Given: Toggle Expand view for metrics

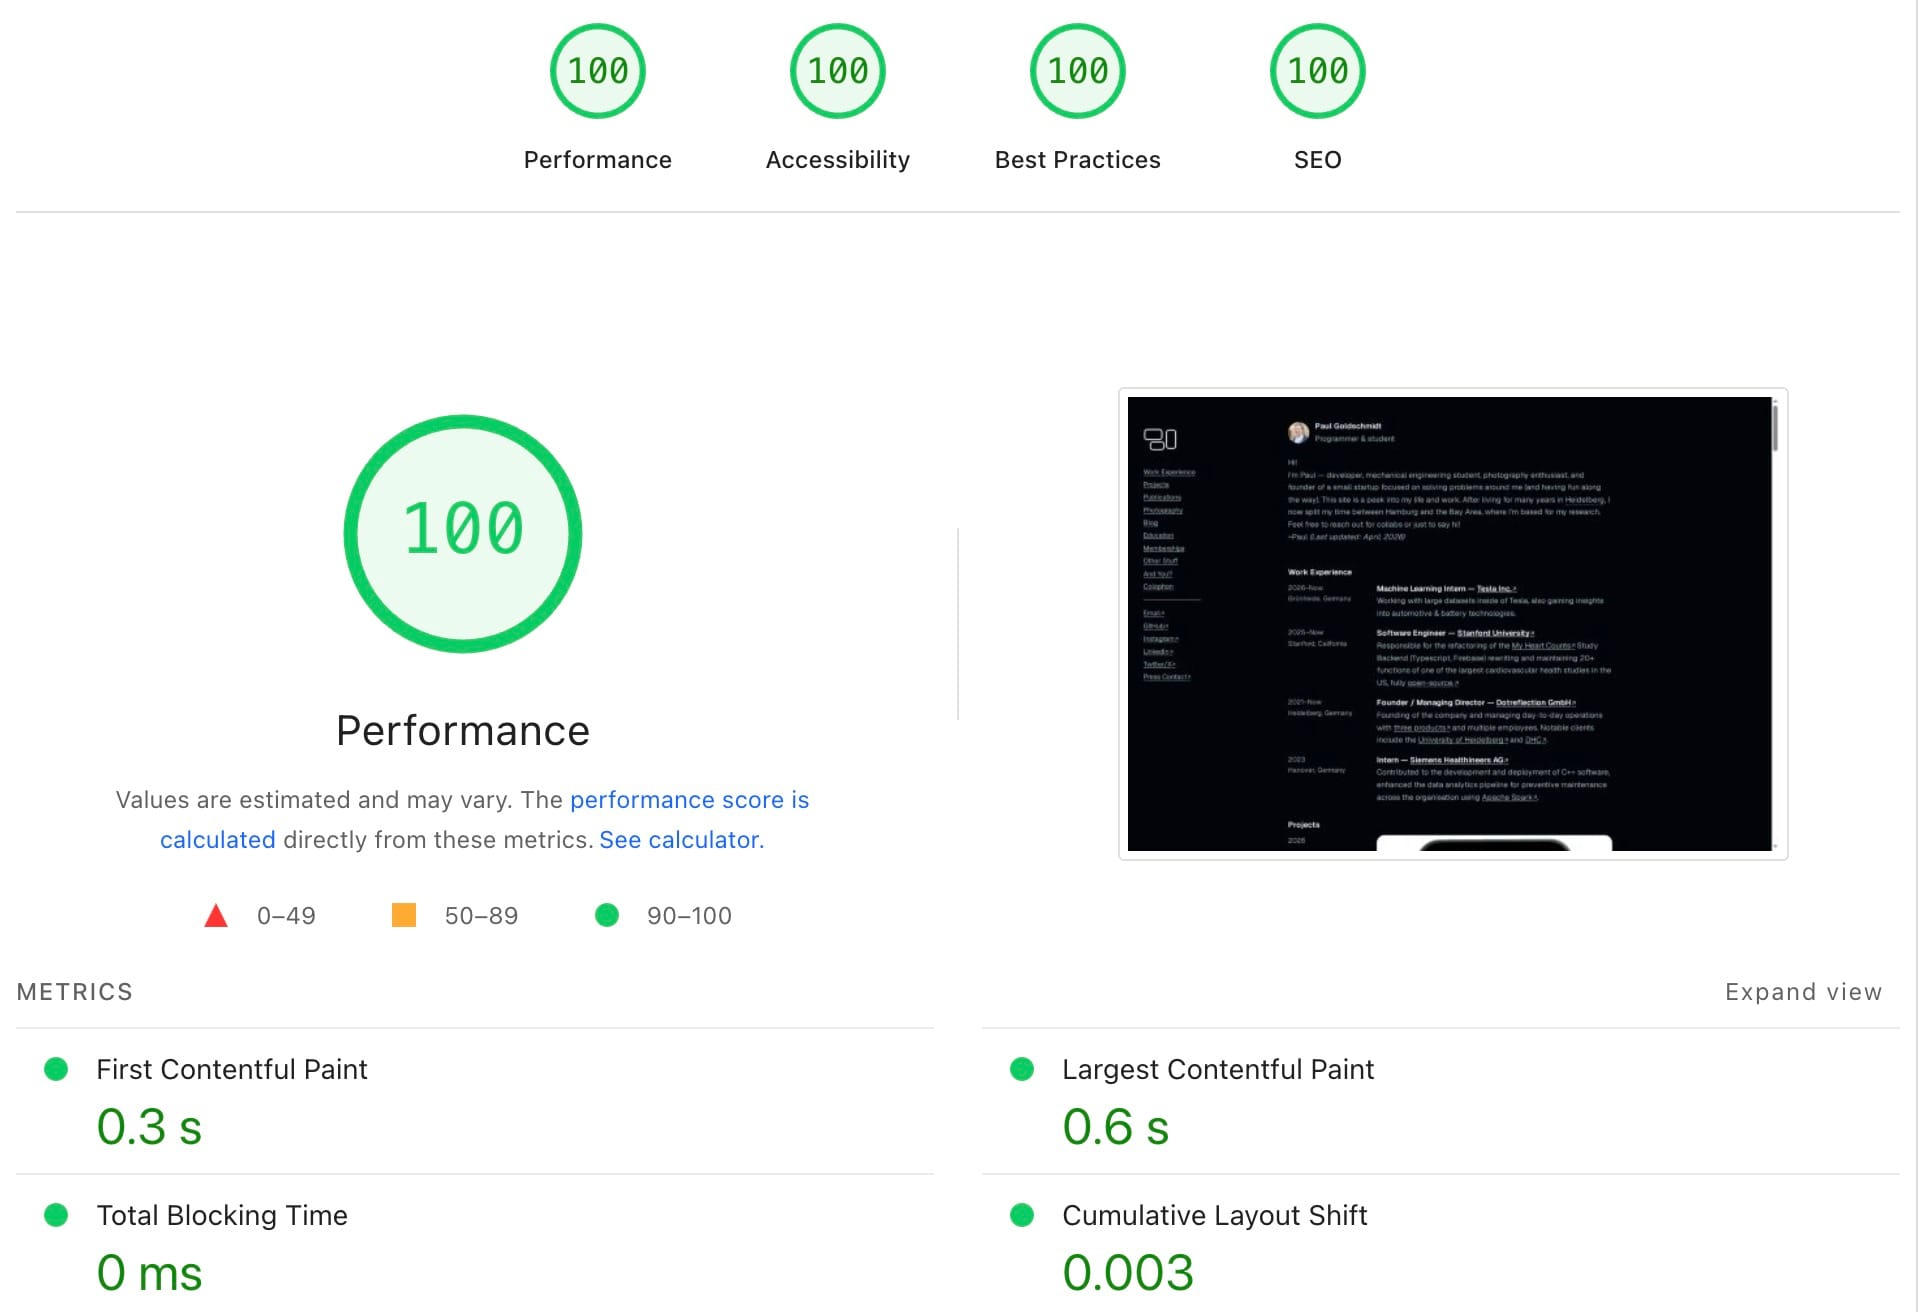Looking at the screenshot, I should (1802, 992).
